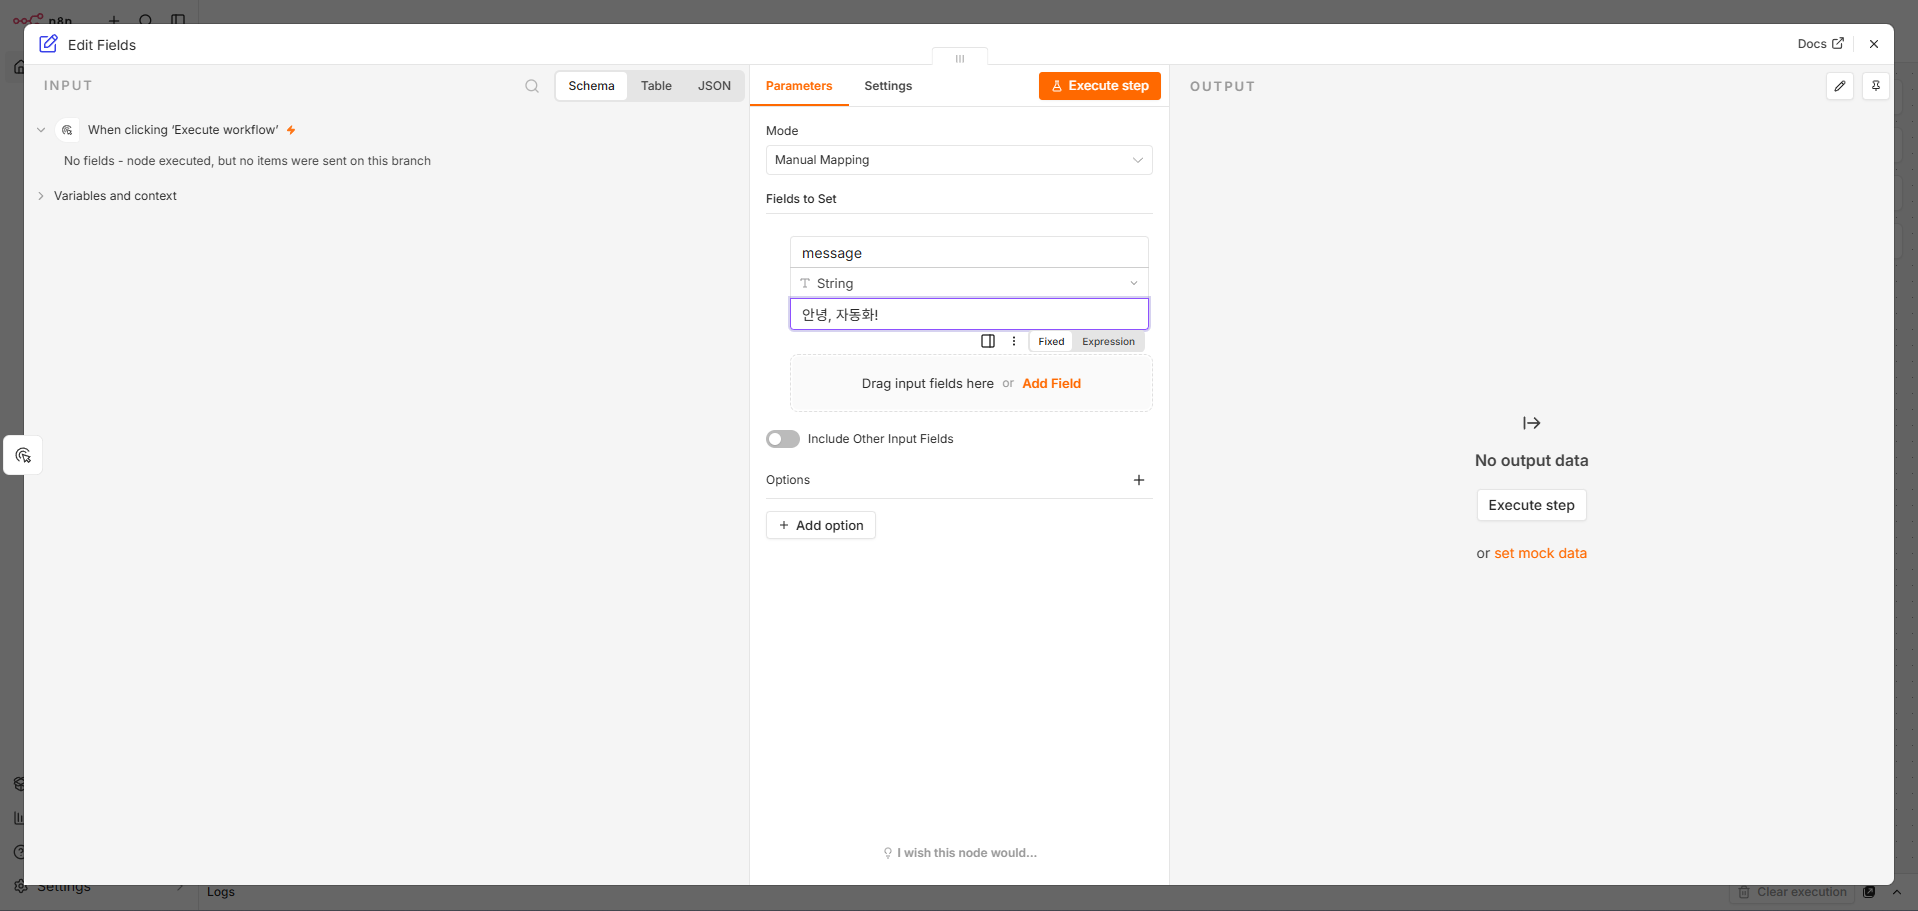The width and height of the screenshot is (1918, 911).
Task: Switch to the Settings tab
Action: (888, 86)
